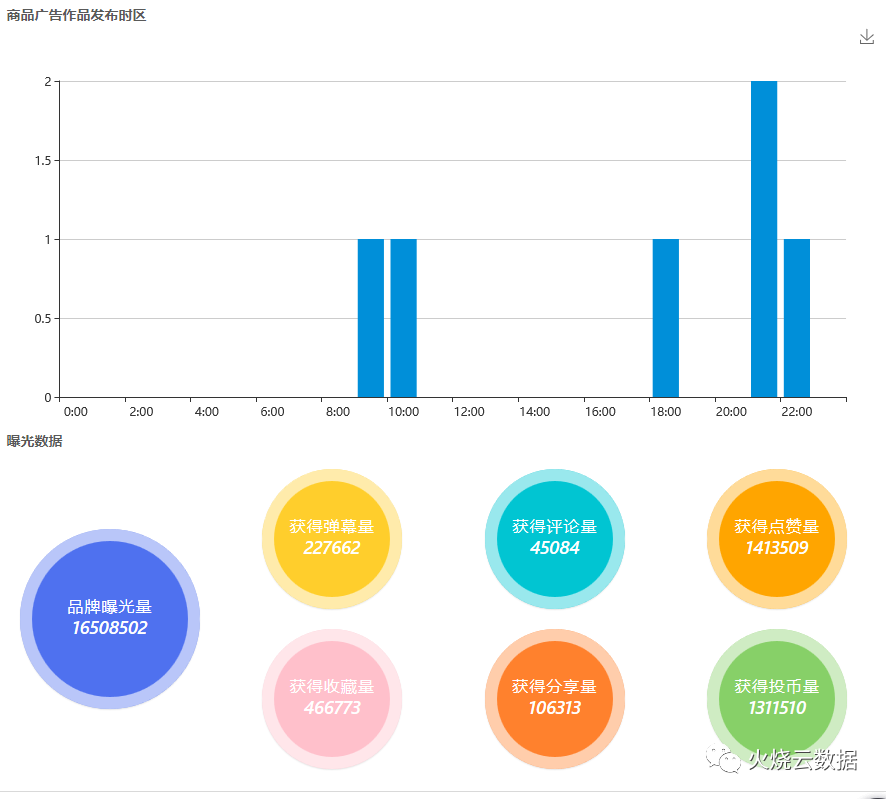
Task: Click the 获得评论量 45084 circle
Action: [x=554, y=539]
